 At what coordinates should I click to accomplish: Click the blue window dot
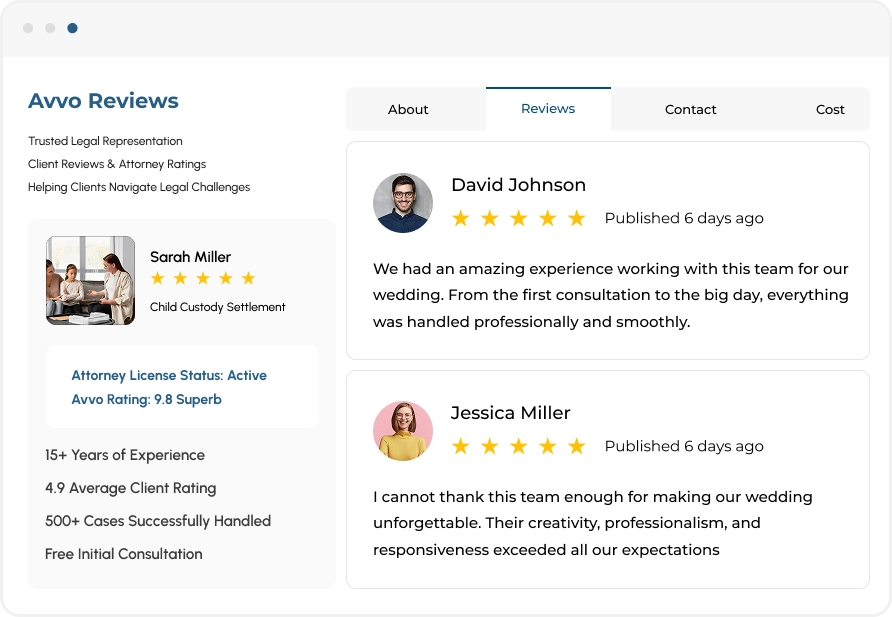pyautogui.click(x=72, y=28)
